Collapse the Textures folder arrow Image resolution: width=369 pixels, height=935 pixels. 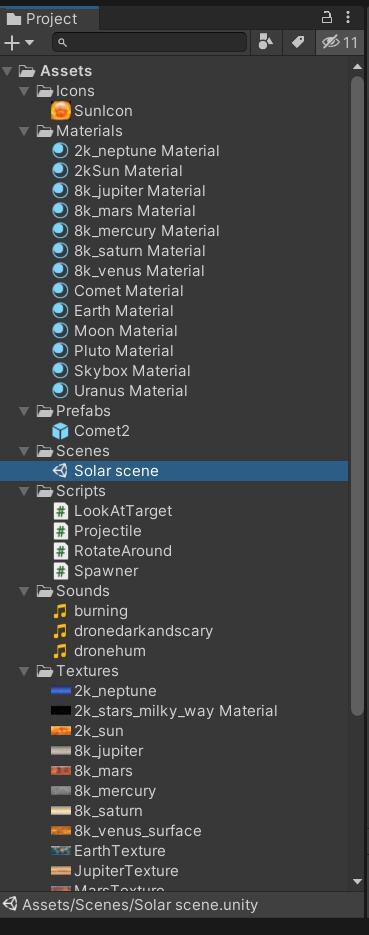click(24, 671)
